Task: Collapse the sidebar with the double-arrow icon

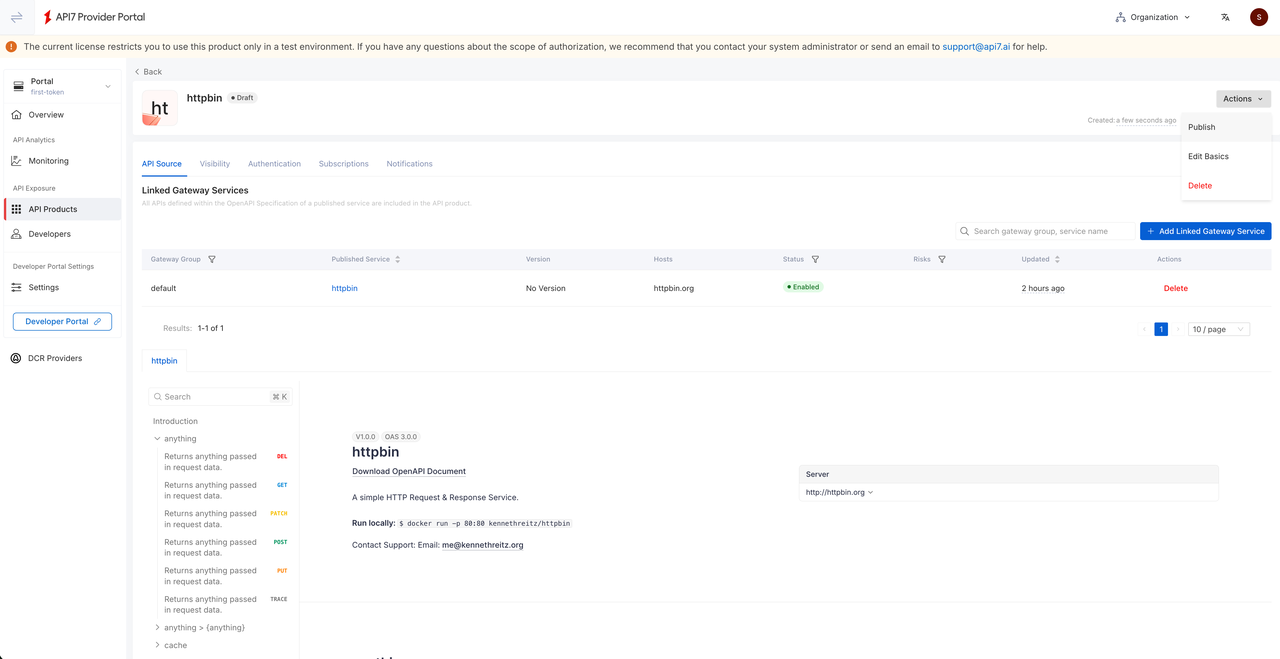Action: click(15, 17)
